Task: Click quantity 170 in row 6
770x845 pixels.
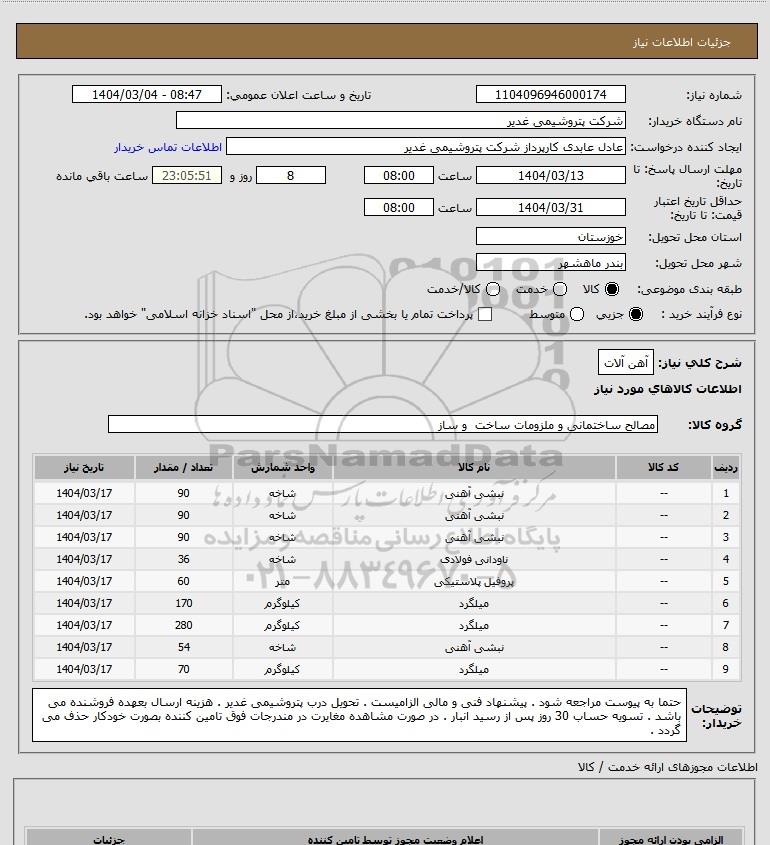Action: coord(184,604)
